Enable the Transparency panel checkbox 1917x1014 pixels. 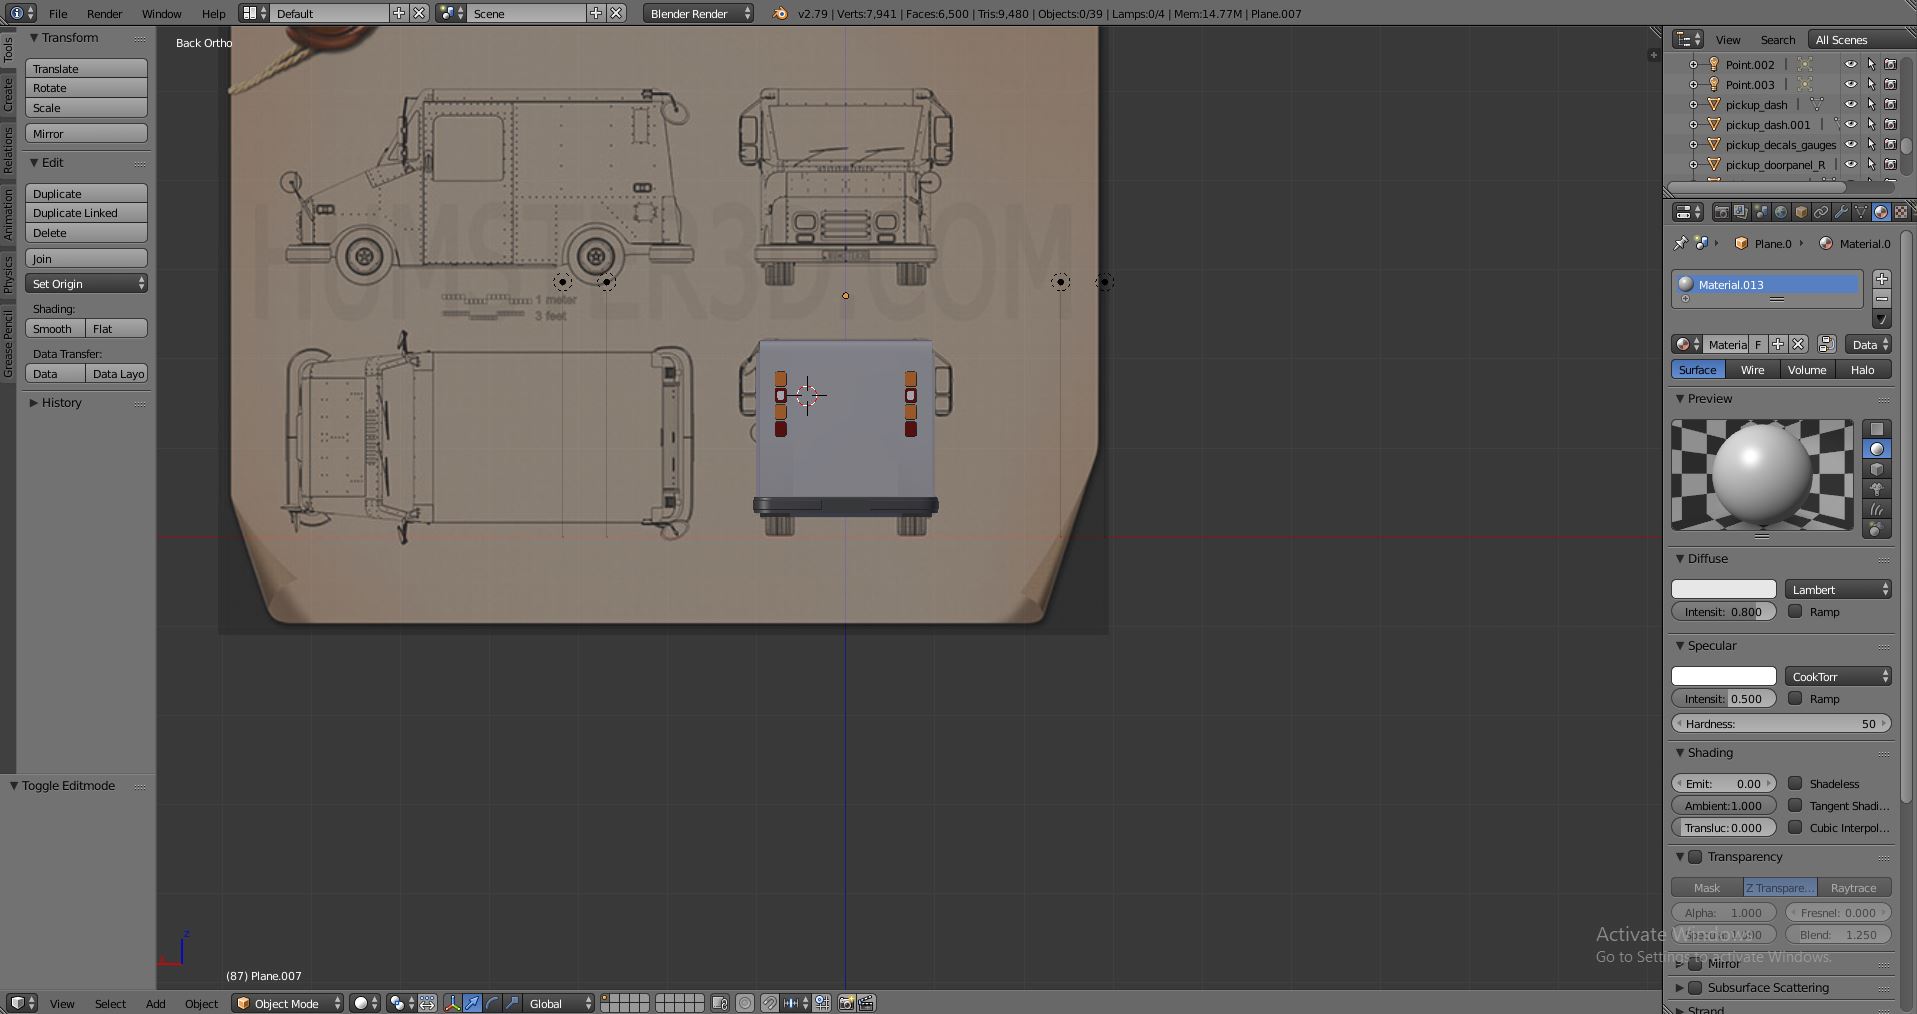[x=1695, y=856]
